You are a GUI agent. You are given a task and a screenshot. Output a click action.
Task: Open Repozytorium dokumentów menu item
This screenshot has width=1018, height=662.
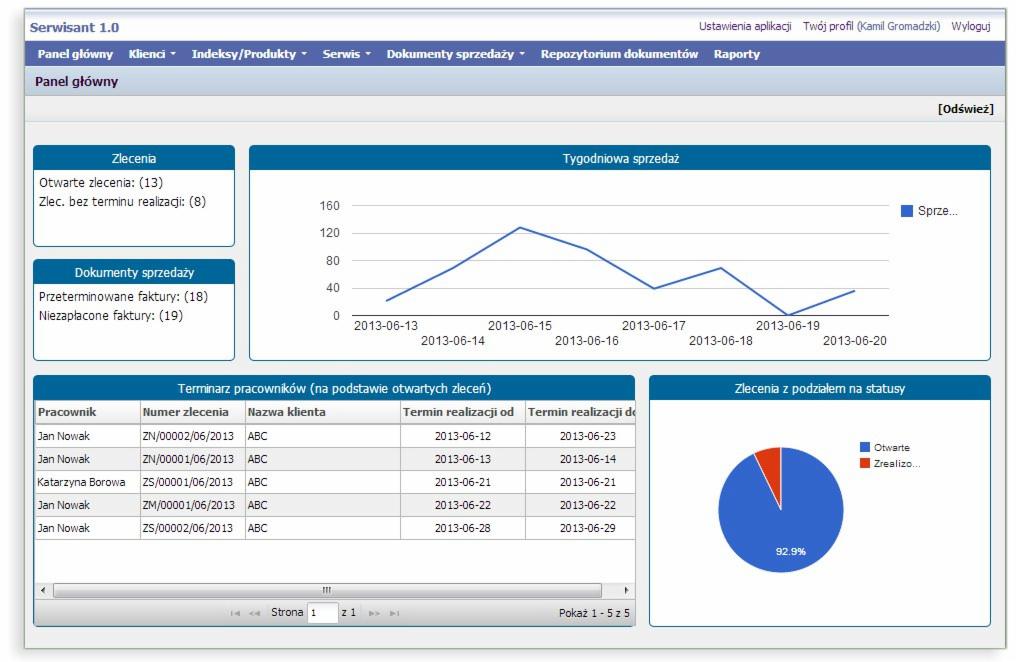[619, 54]
